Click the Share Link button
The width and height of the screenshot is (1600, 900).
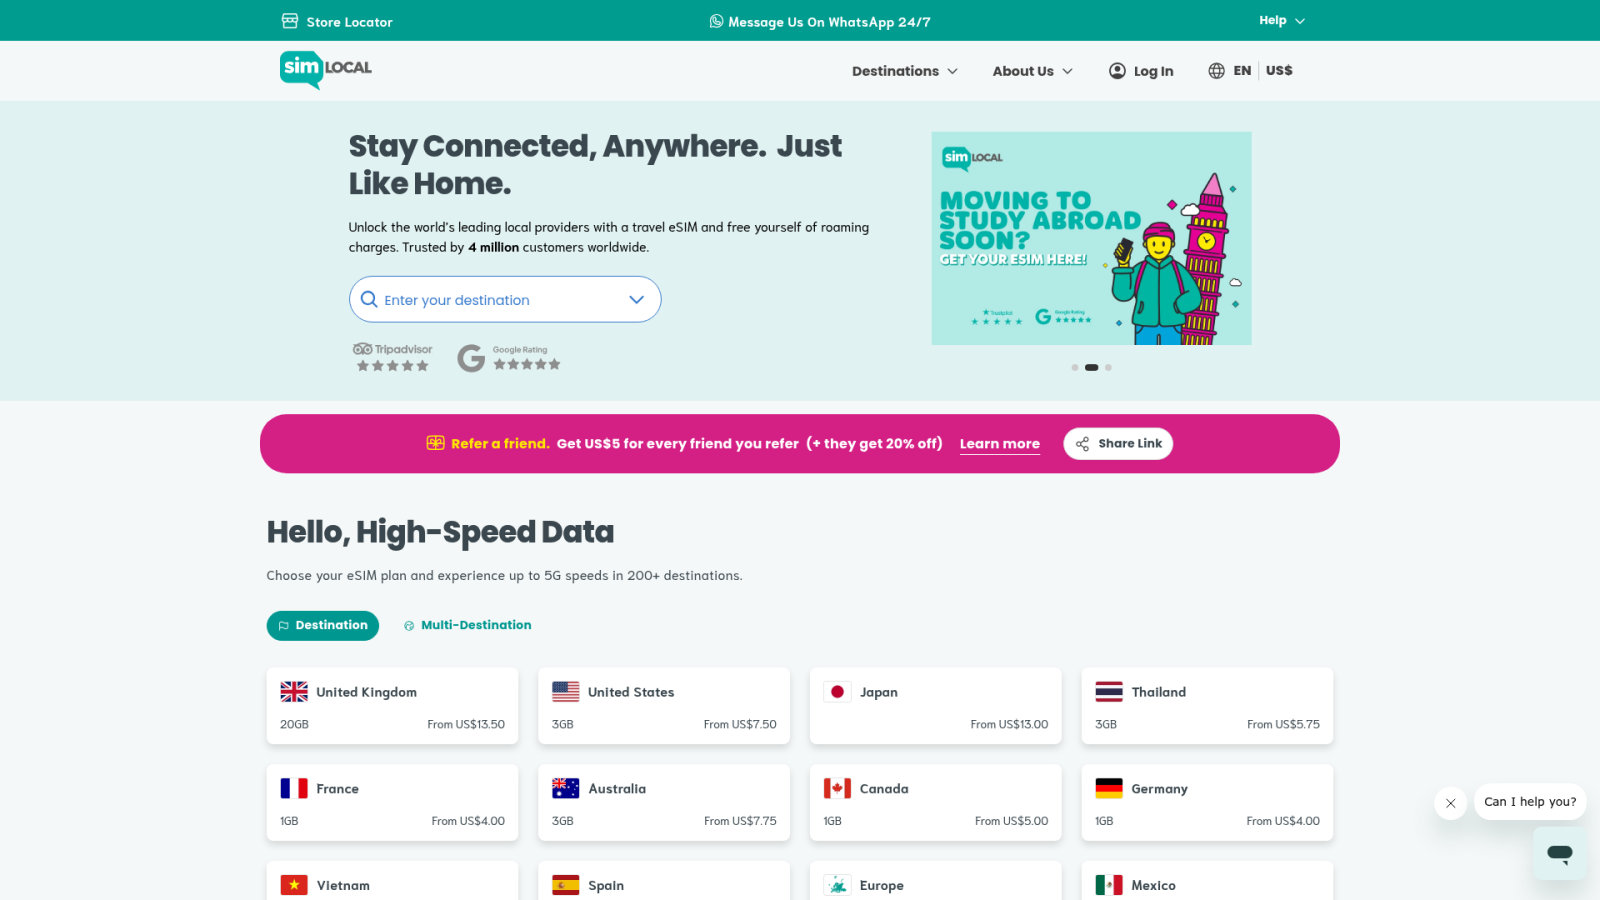pos(1118,444)
